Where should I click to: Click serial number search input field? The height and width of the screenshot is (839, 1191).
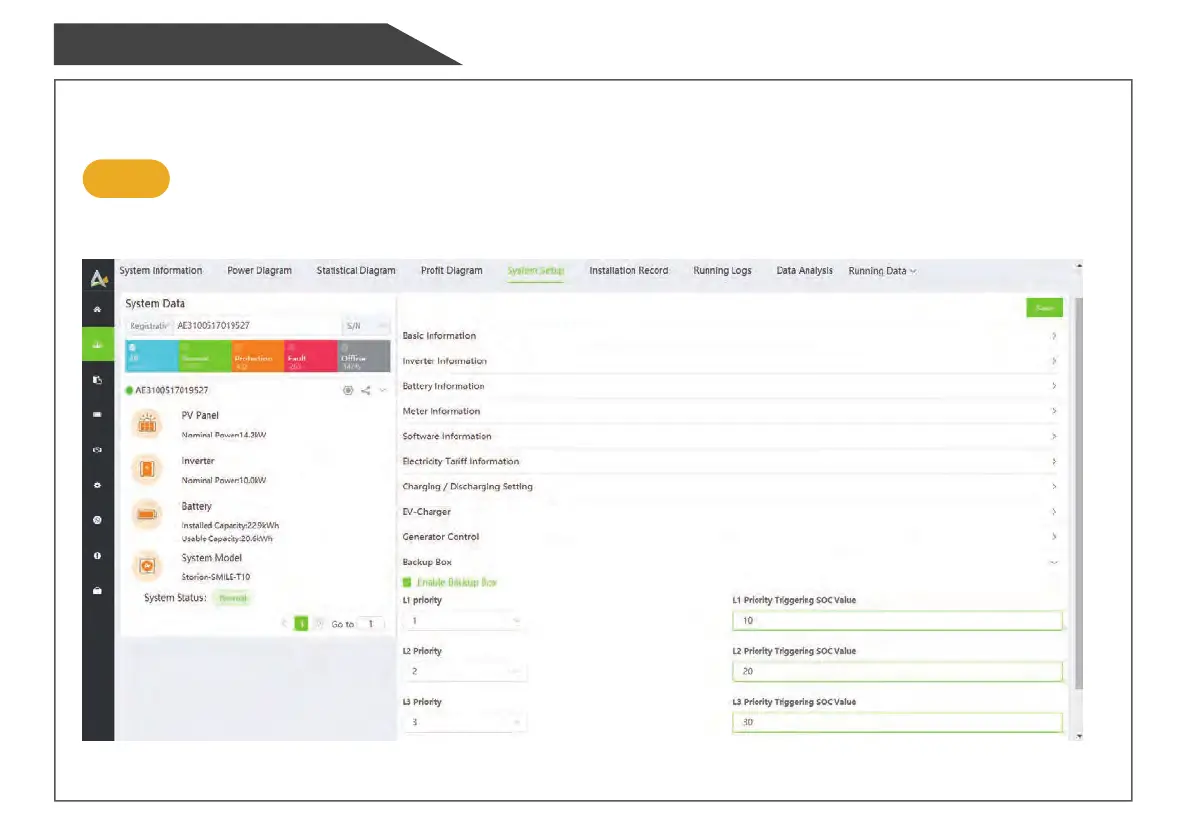(x=257, y=326)
